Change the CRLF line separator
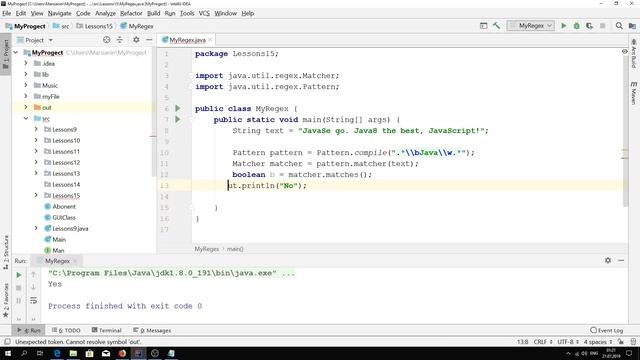The width and height of the screenshot is (640, 360). point(543,342)
